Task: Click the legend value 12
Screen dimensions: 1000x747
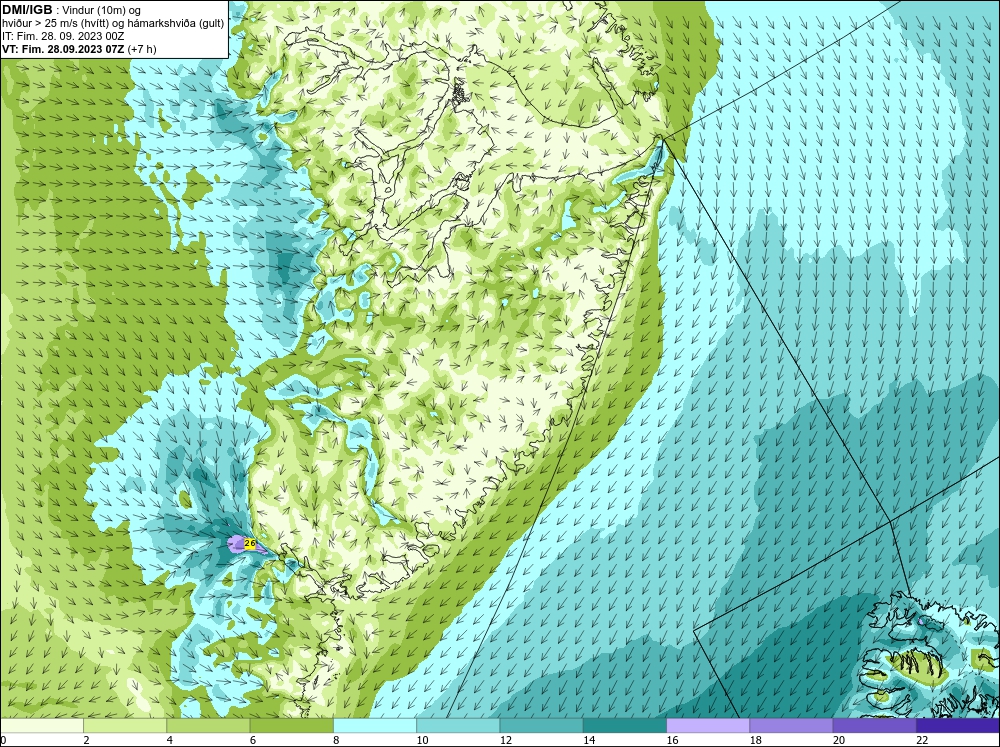Action: pyautogui.click(x=505, y=740)
